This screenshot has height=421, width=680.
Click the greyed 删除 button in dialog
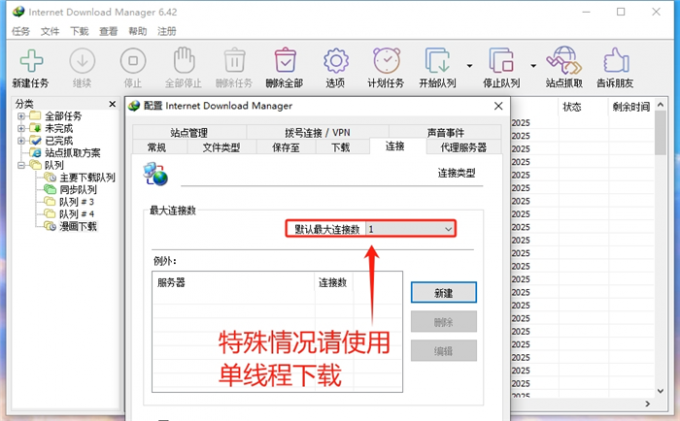point(444,322)
